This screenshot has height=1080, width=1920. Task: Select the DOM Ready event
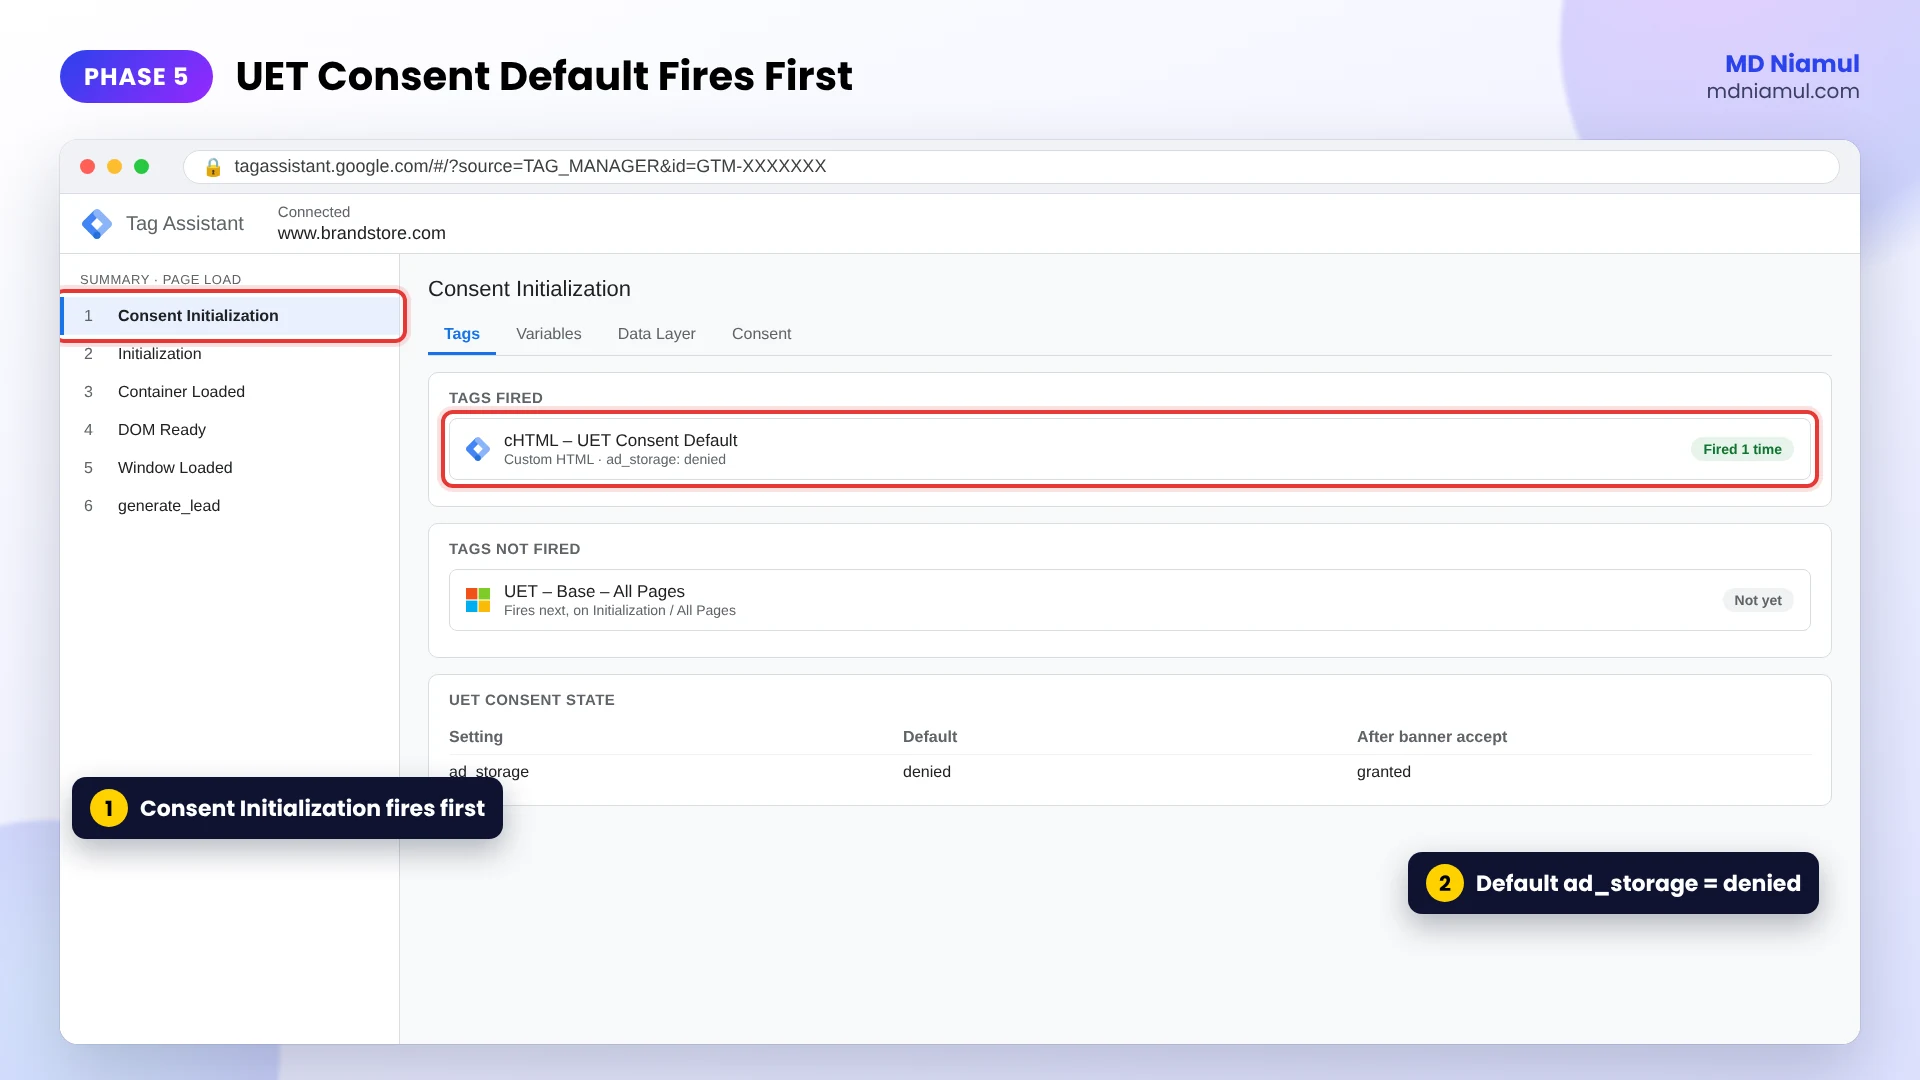coord(230,430)
